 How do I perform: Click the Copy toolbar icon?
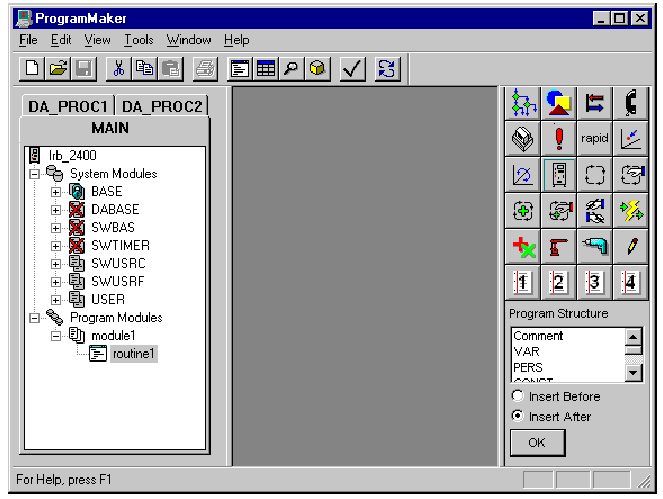pyautogui.click(x=145, y=69)
